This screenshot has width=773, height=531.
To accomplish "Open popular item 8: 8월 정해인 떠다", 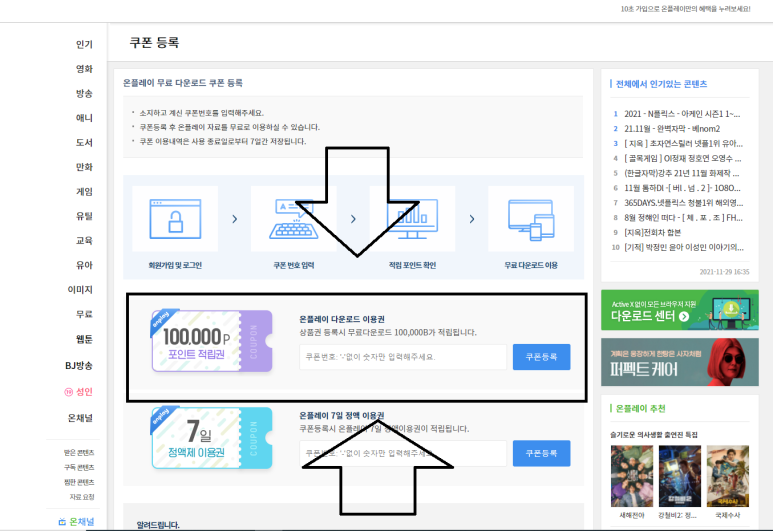I will point(683,217).
